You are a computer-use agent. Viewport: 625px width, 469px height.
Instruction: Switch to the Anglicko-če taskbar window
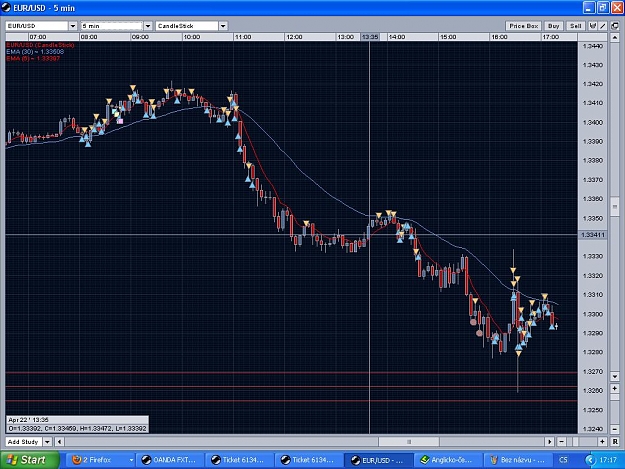coord(447,460)
